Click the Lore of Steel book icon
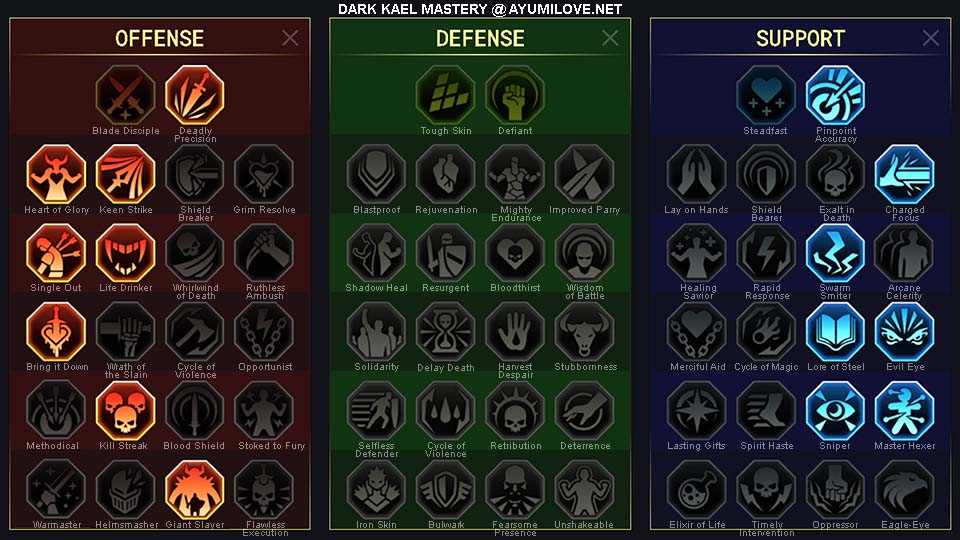The height and width of the screenshot is (540, 960). (x=835, y=332)
